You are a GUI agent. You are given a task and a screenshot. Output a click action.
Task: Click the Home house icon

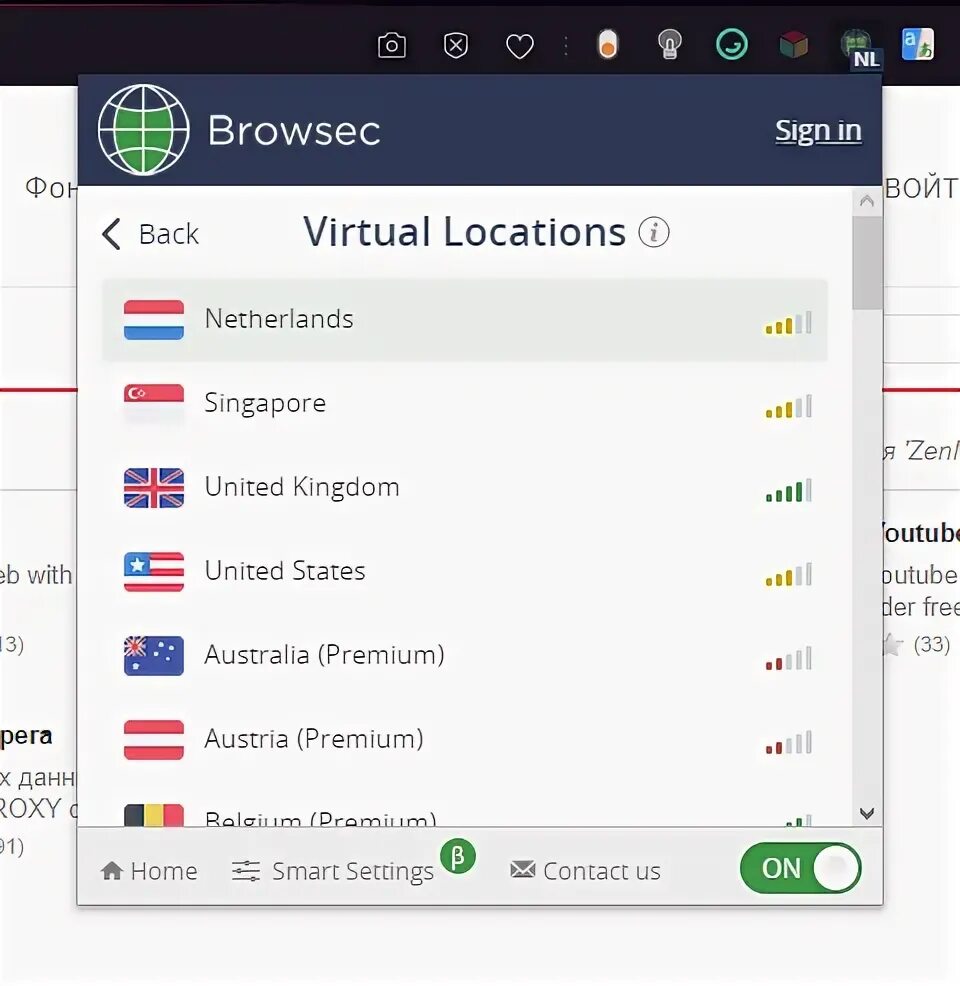coord(112,871)
